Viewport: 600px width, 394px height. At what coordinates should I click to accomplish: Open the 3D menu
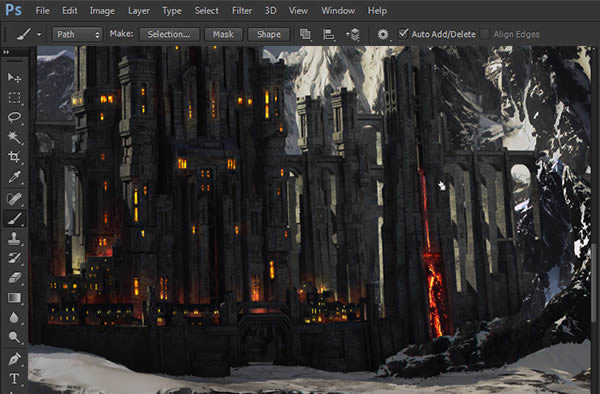[271, 11]
